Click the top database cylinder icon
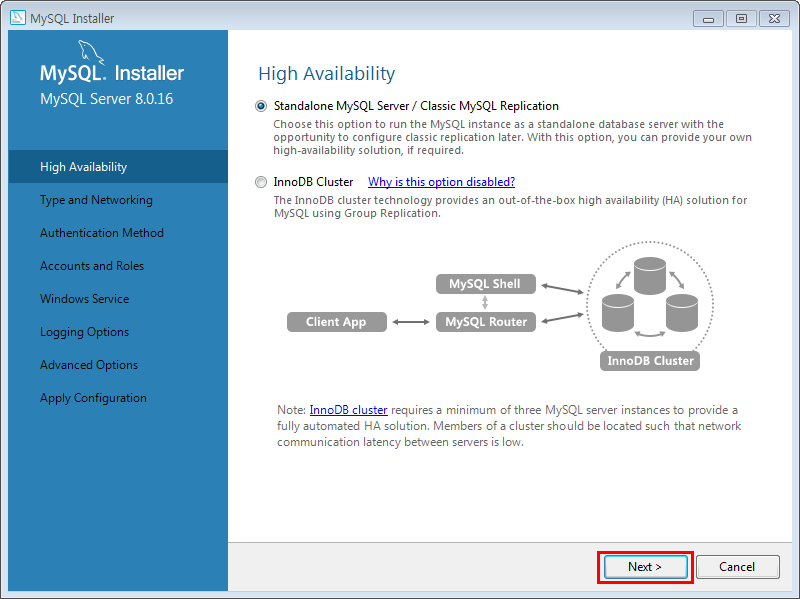 [x=650, y=276]
